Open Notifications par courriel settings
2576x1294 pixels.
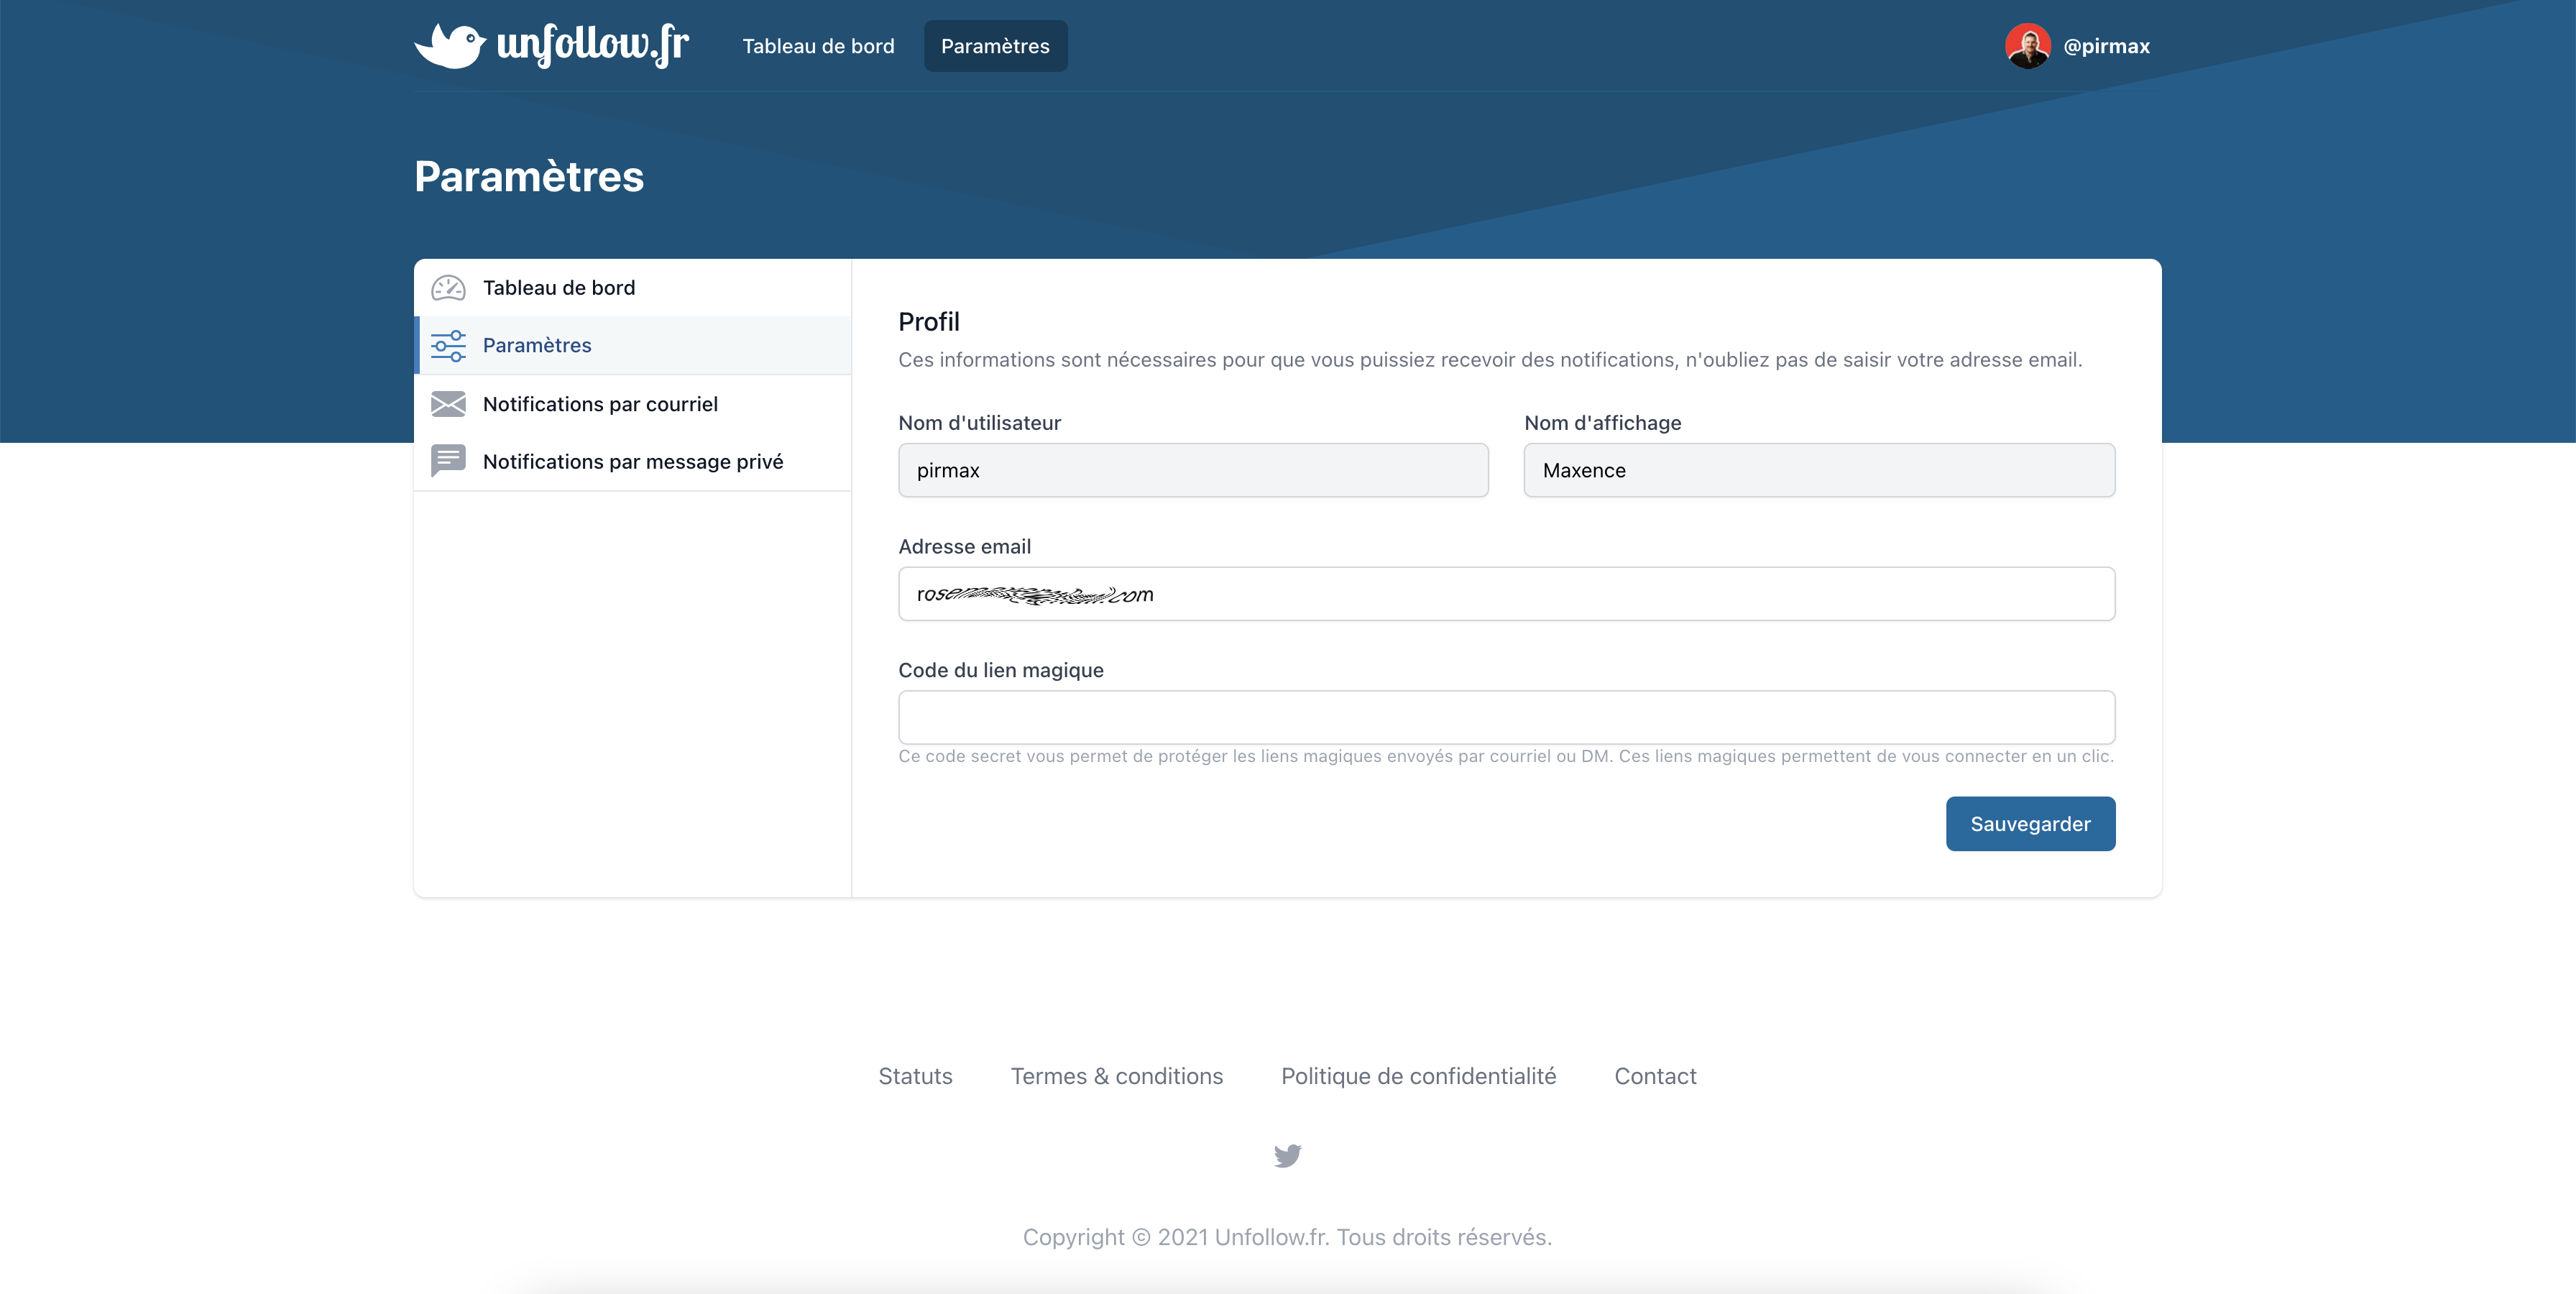[x=600, y=404]
